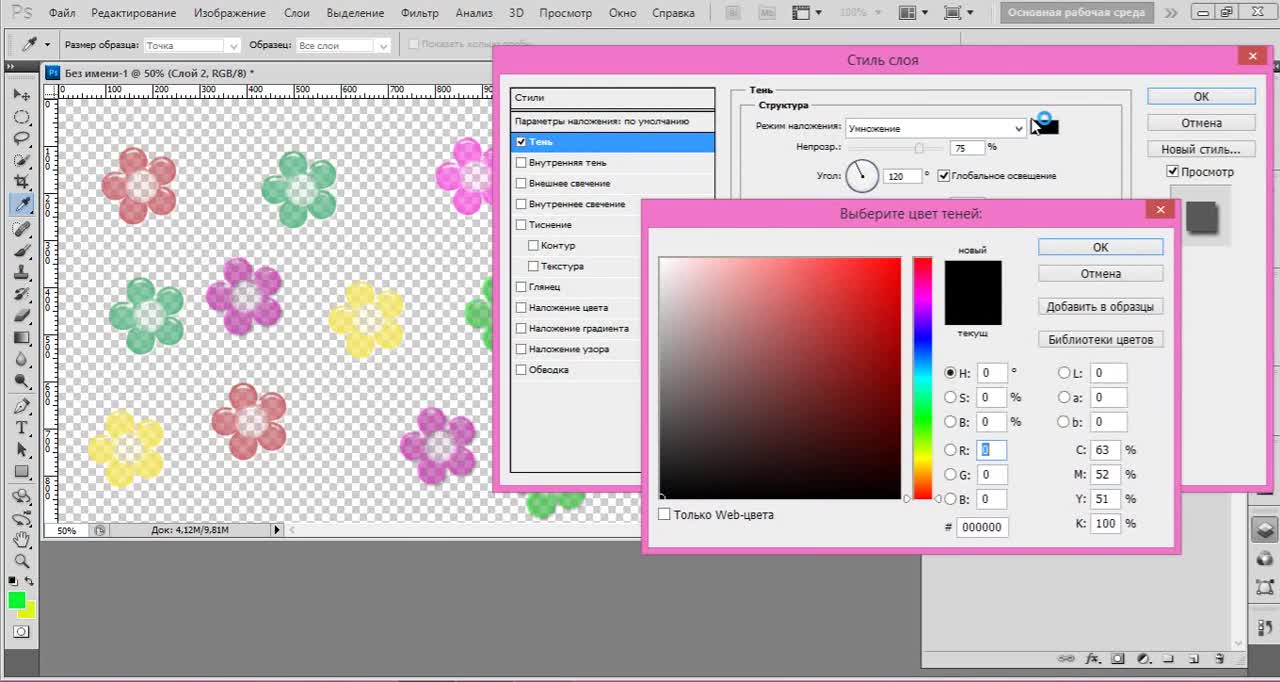Select the S saturation radio button
Viewport: 1280px width, 682px height.
pos(950,398)
